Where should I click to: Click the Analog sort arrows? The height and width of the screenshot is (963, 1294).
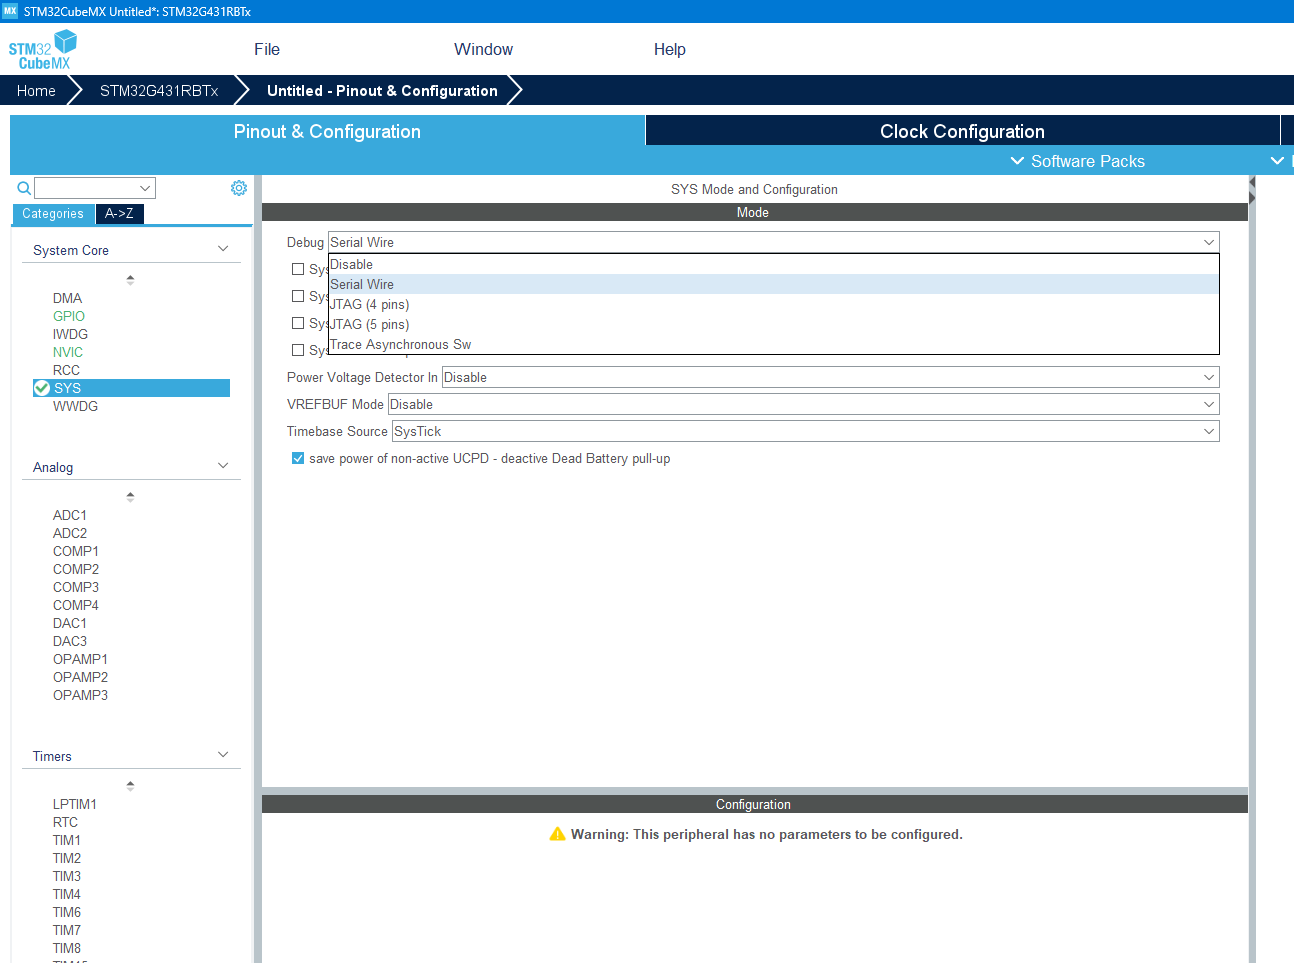point(130,497)
